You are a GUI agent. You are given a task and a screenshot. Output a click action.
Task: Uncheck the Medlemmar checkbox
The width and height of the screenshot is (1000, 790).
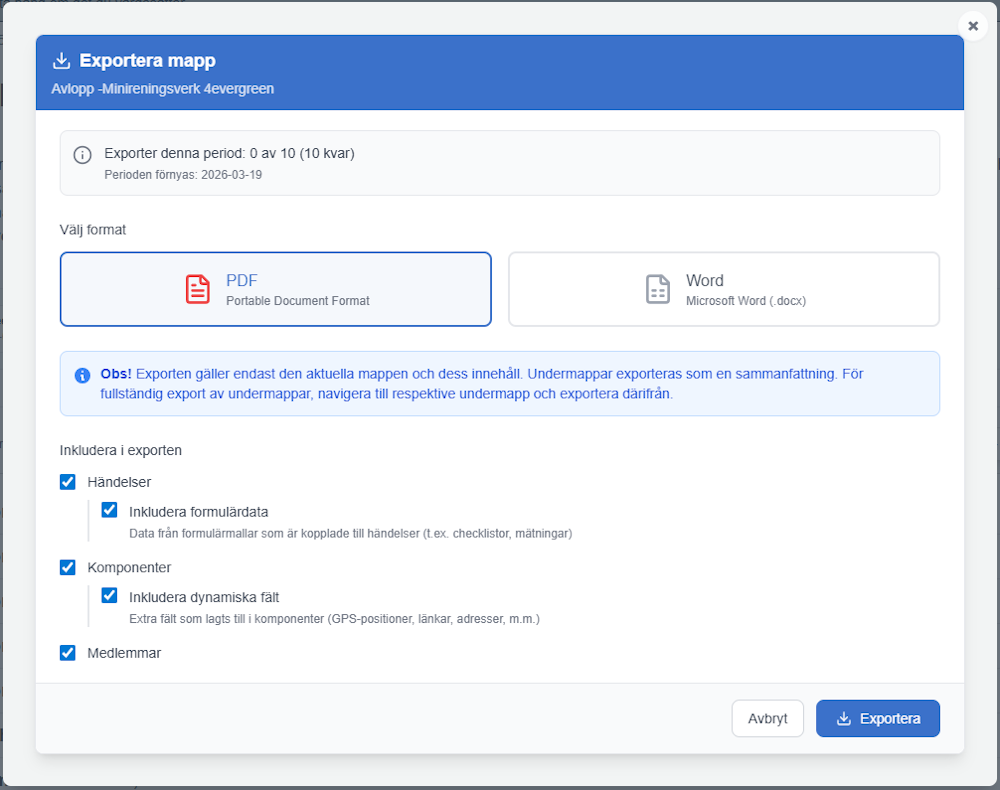[x=68, y=653]
